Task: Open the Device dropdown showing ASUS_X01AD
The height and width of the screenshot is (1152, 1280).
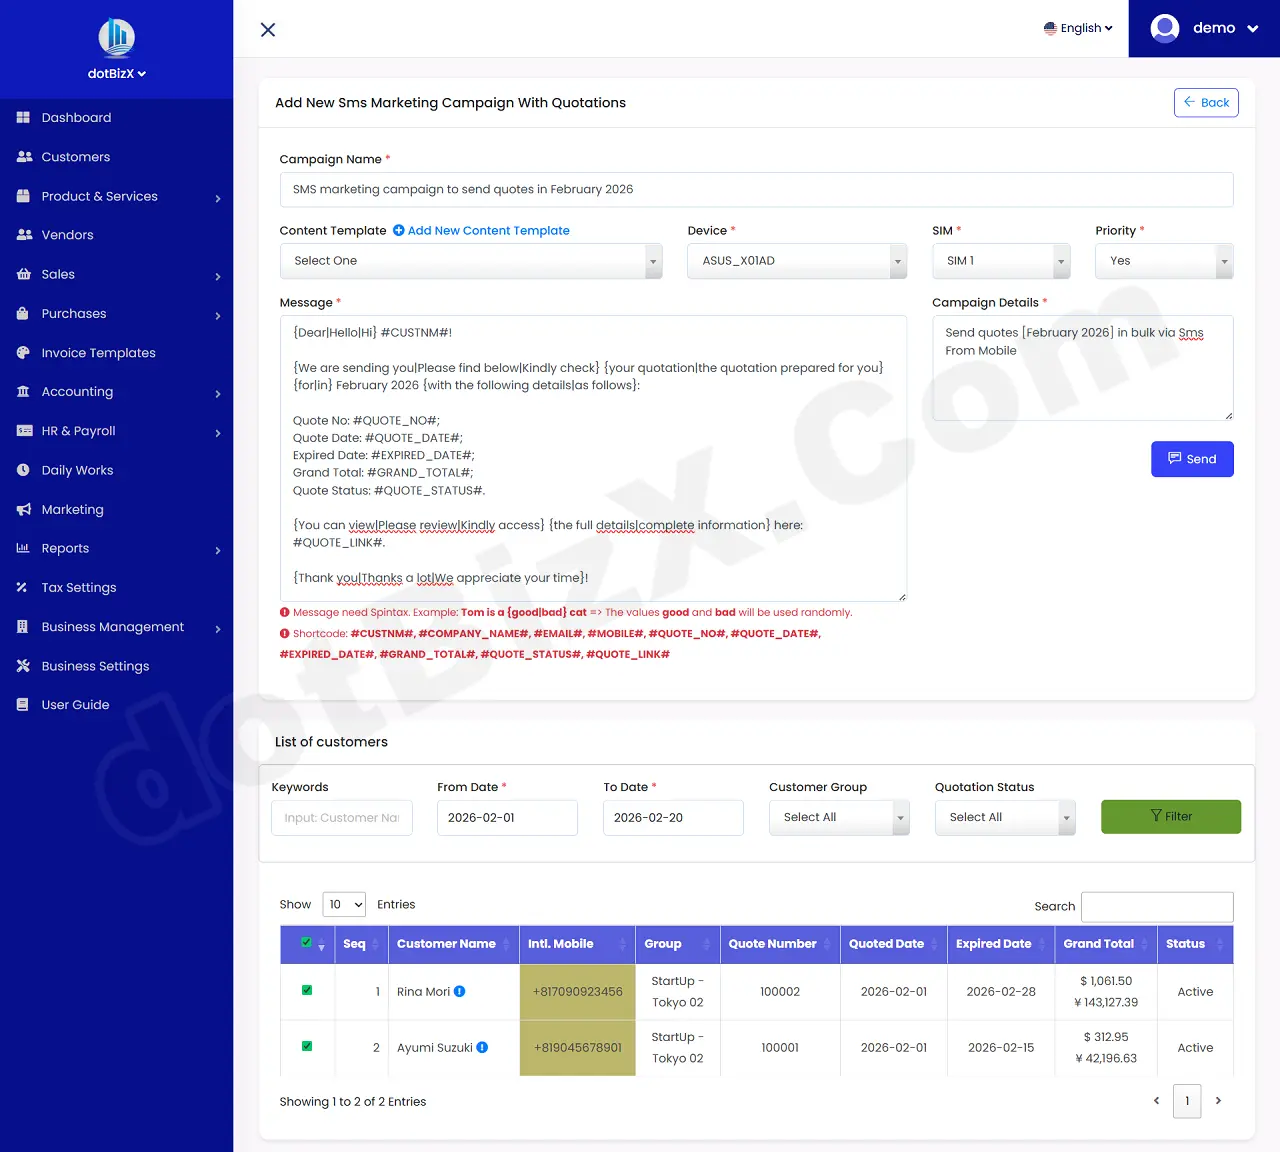Action: 796,260
